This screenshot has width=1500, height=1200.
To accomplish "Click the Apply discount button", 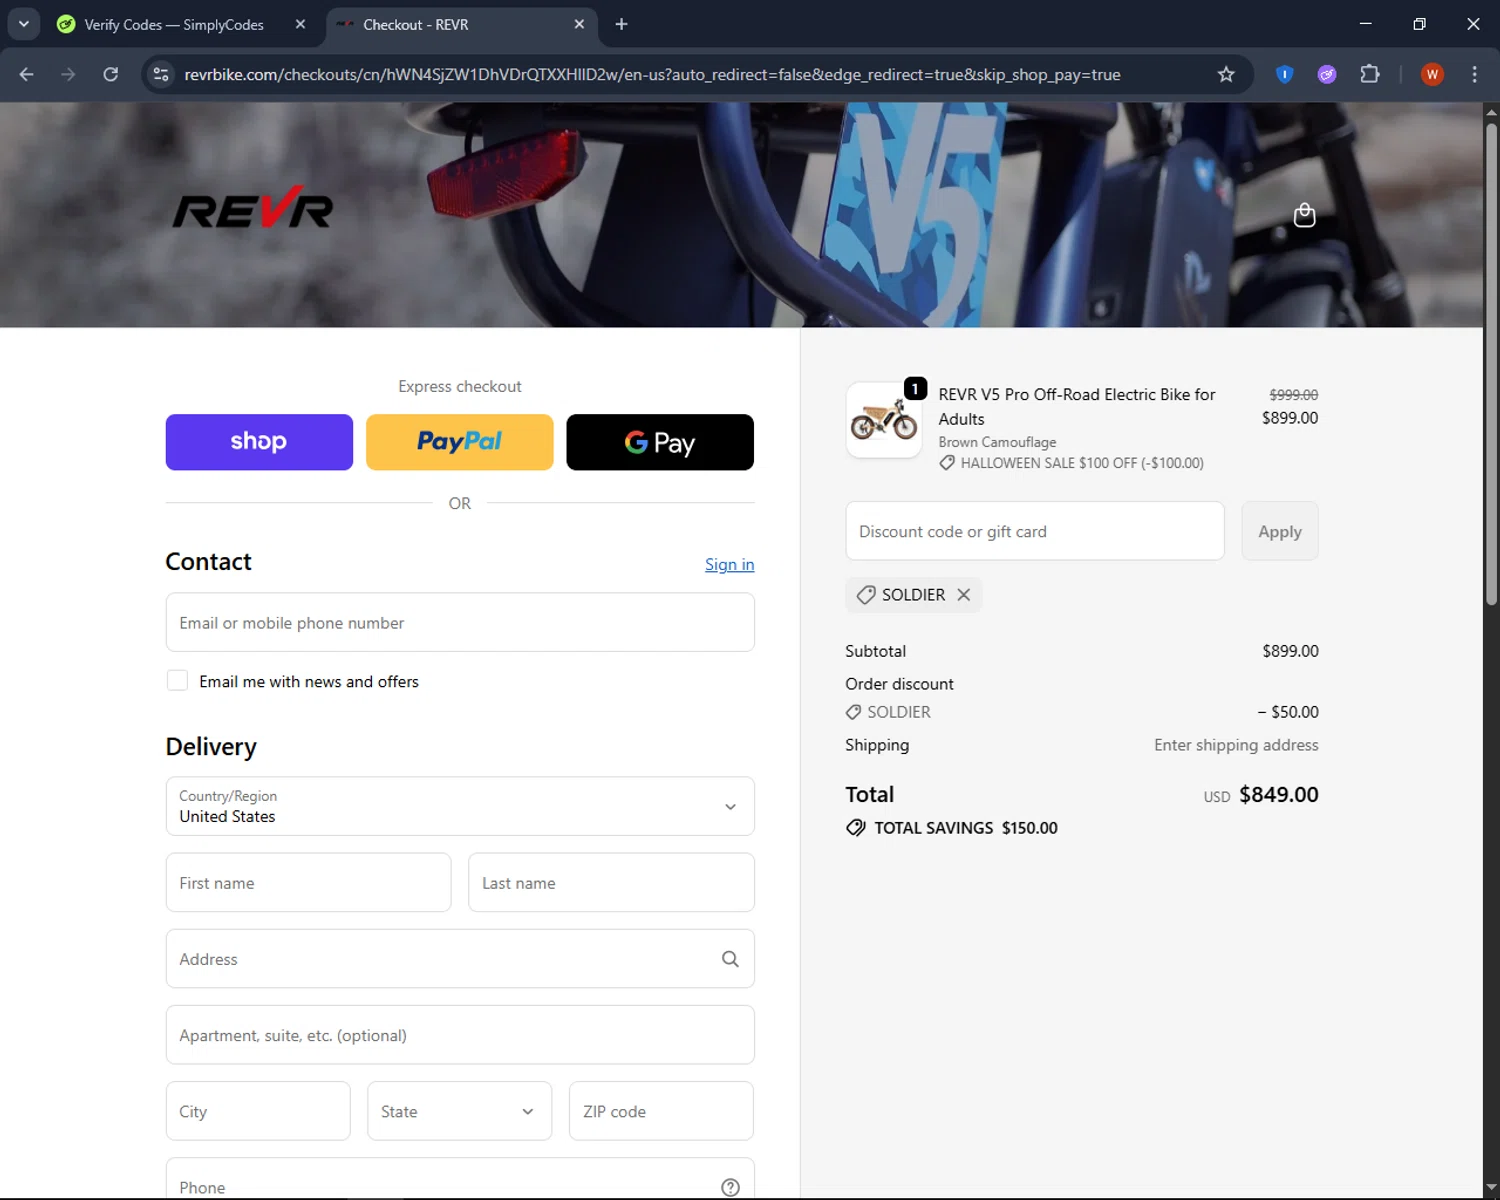I will click(1280, 531).
